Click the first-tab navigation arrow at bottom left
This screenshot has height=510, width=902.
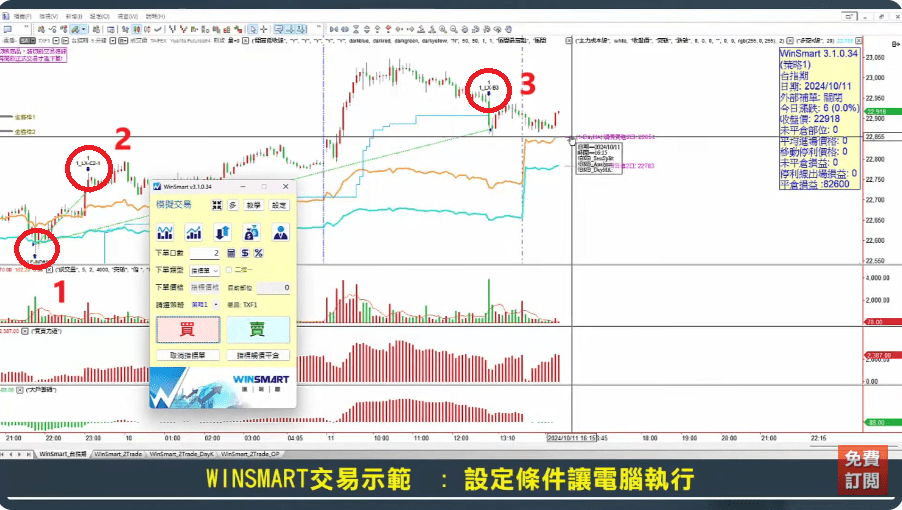pos(3,454)
